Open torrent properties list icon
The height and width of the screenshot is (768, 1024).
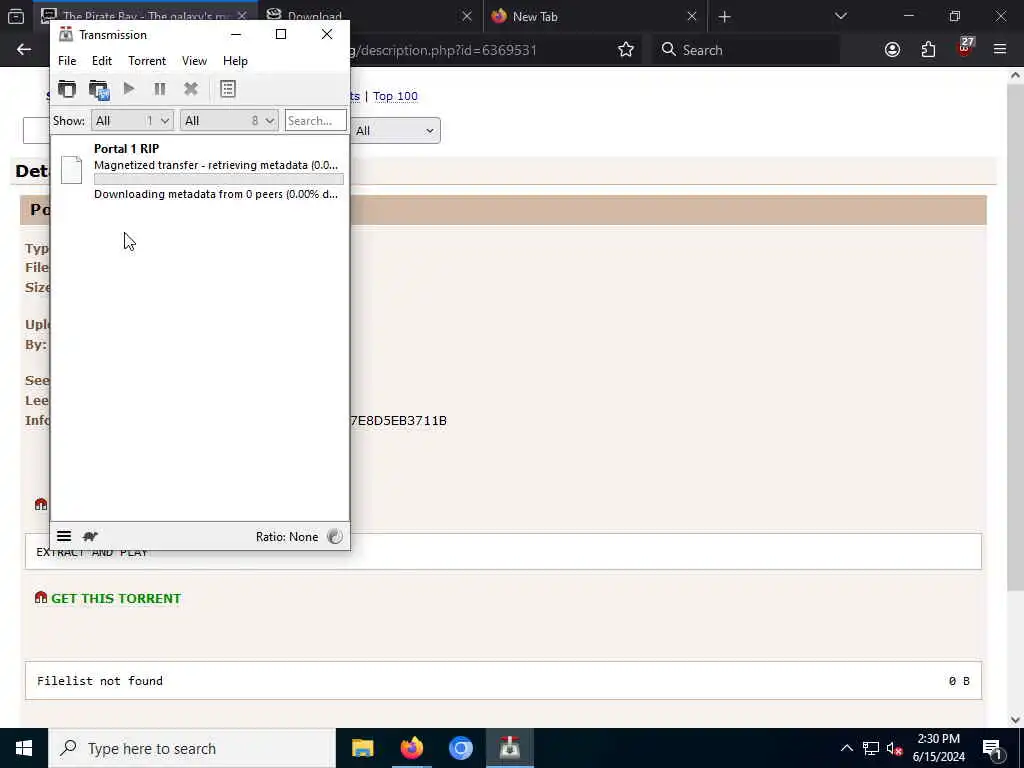227,89
